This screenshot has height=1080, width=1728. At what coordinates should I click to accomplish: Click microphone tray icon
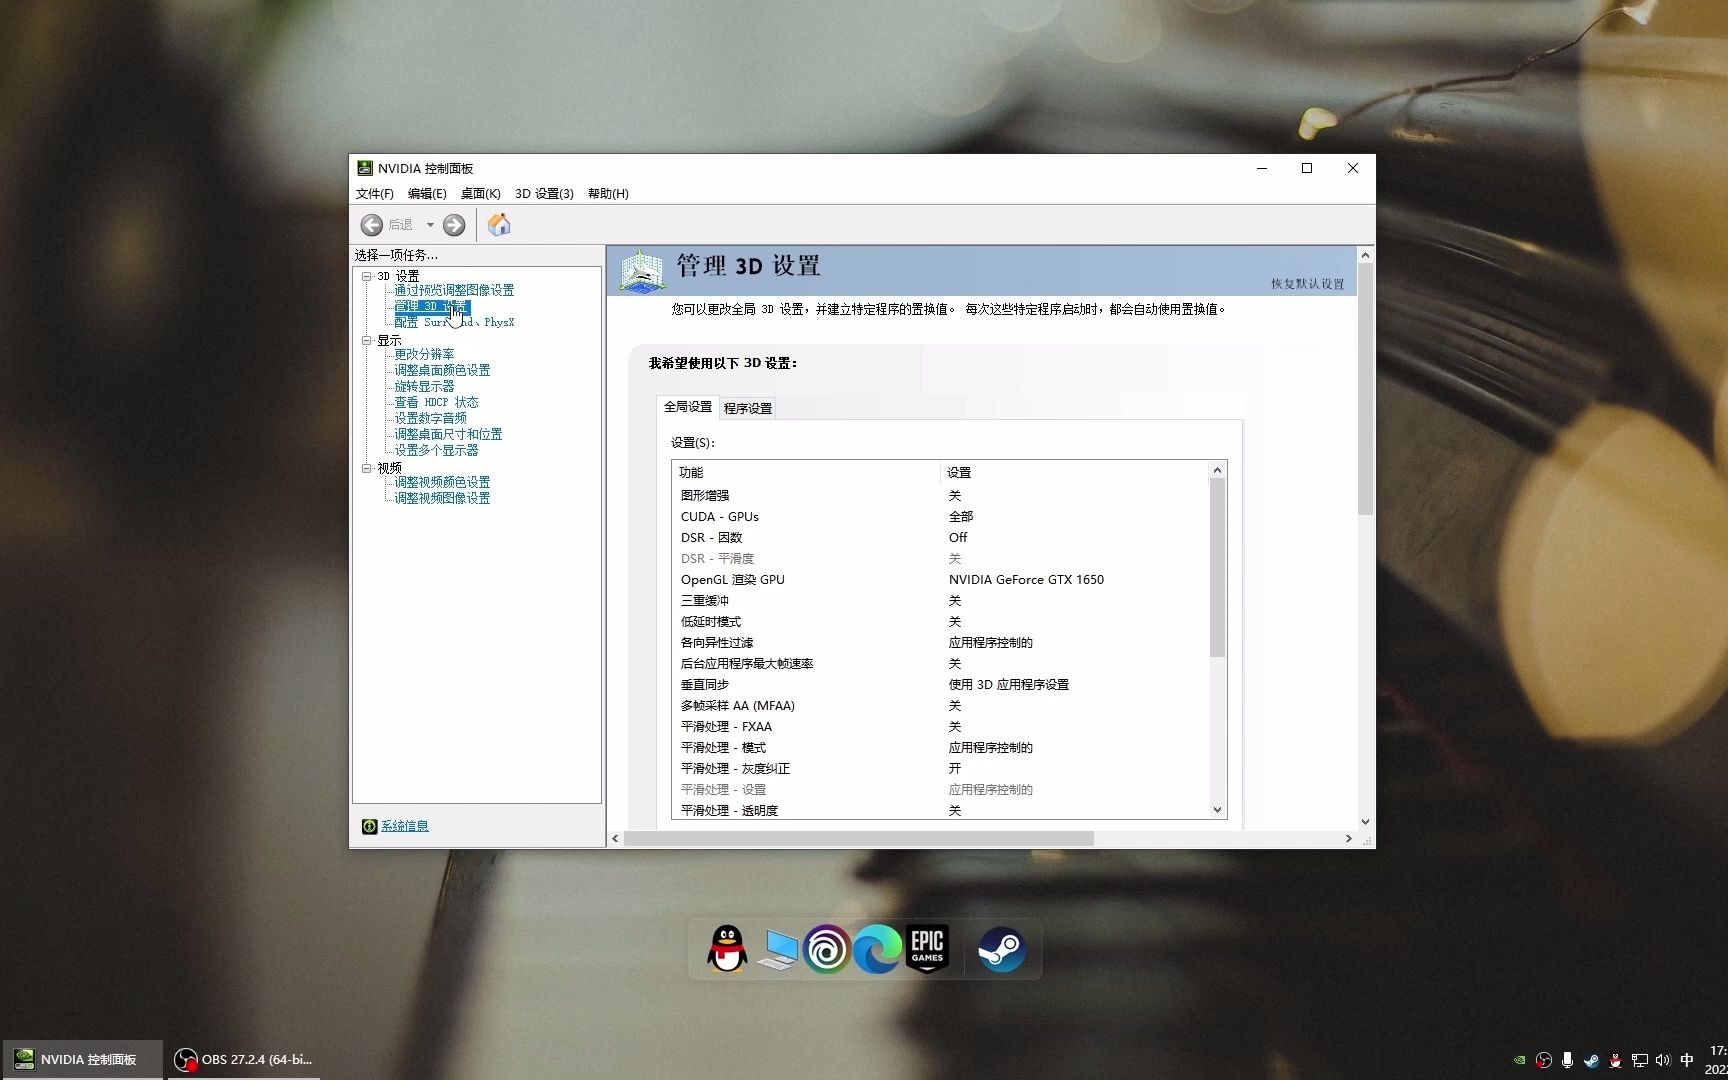tap(1567, 1060)
